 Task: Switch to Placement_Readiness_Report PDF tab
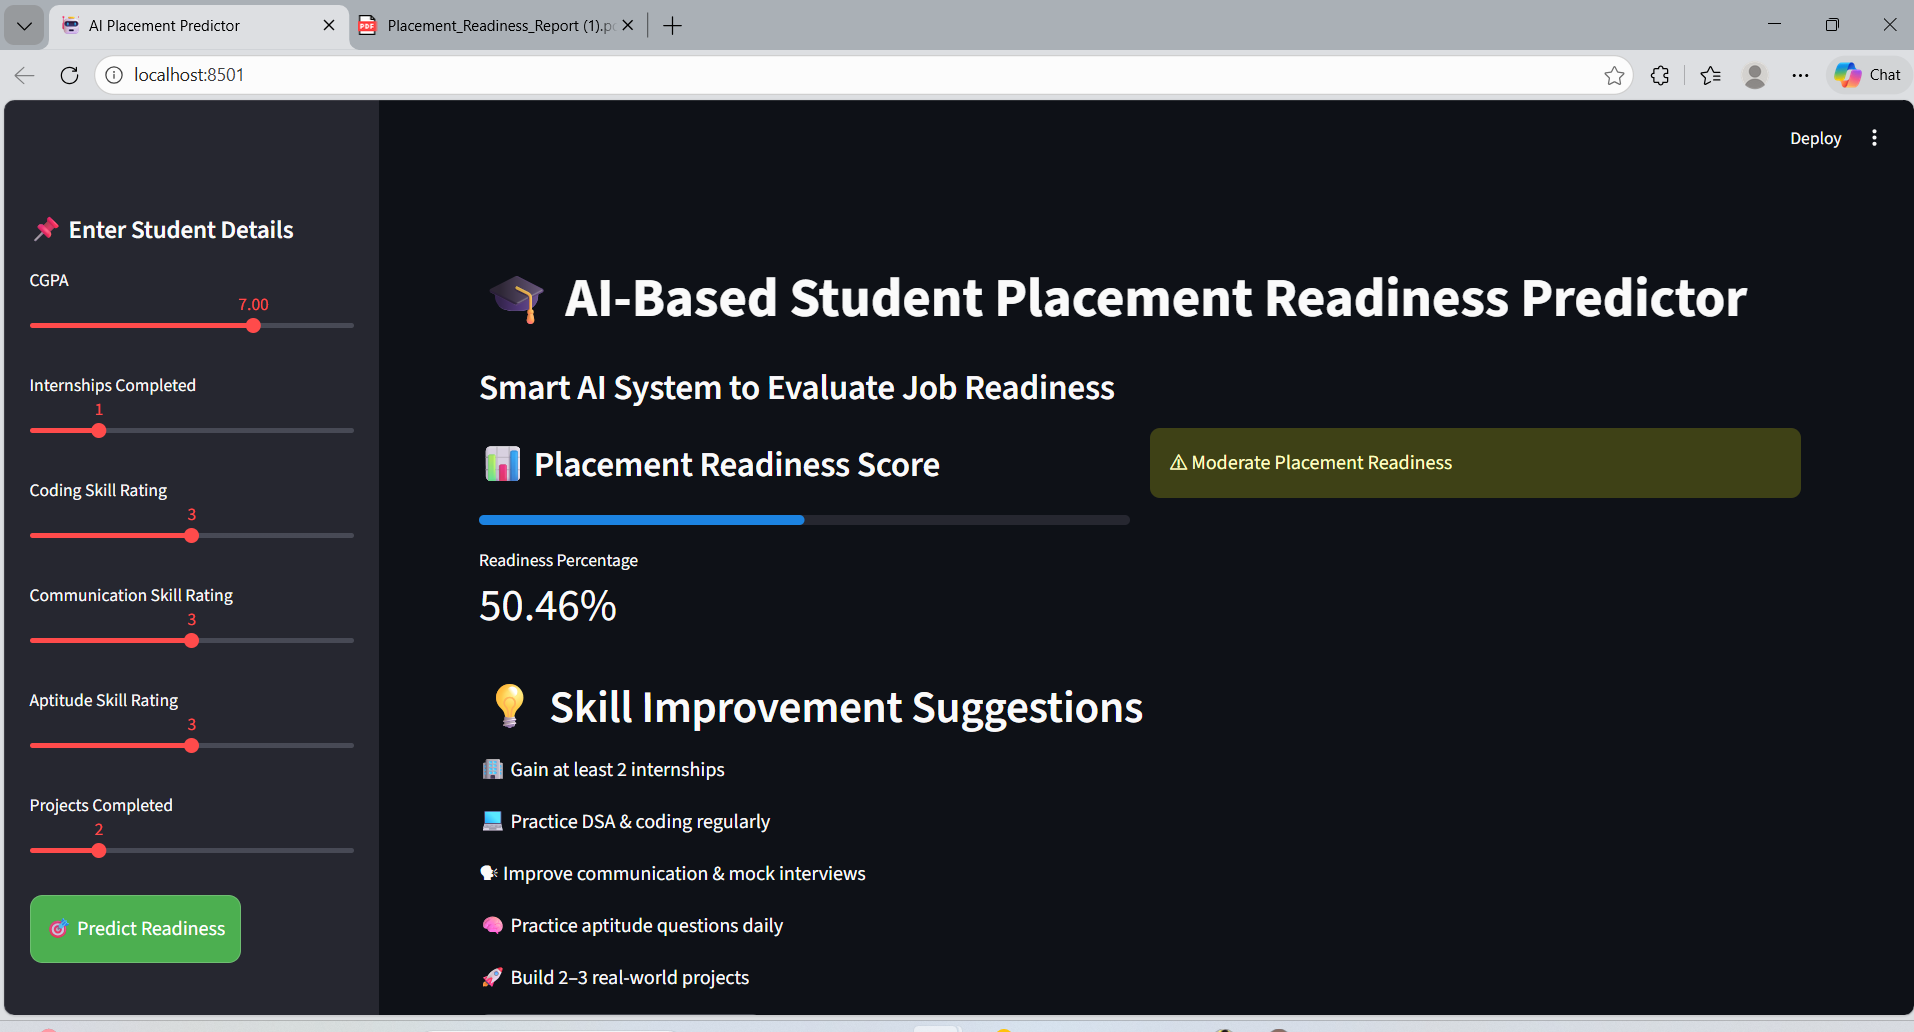point(497,26)
